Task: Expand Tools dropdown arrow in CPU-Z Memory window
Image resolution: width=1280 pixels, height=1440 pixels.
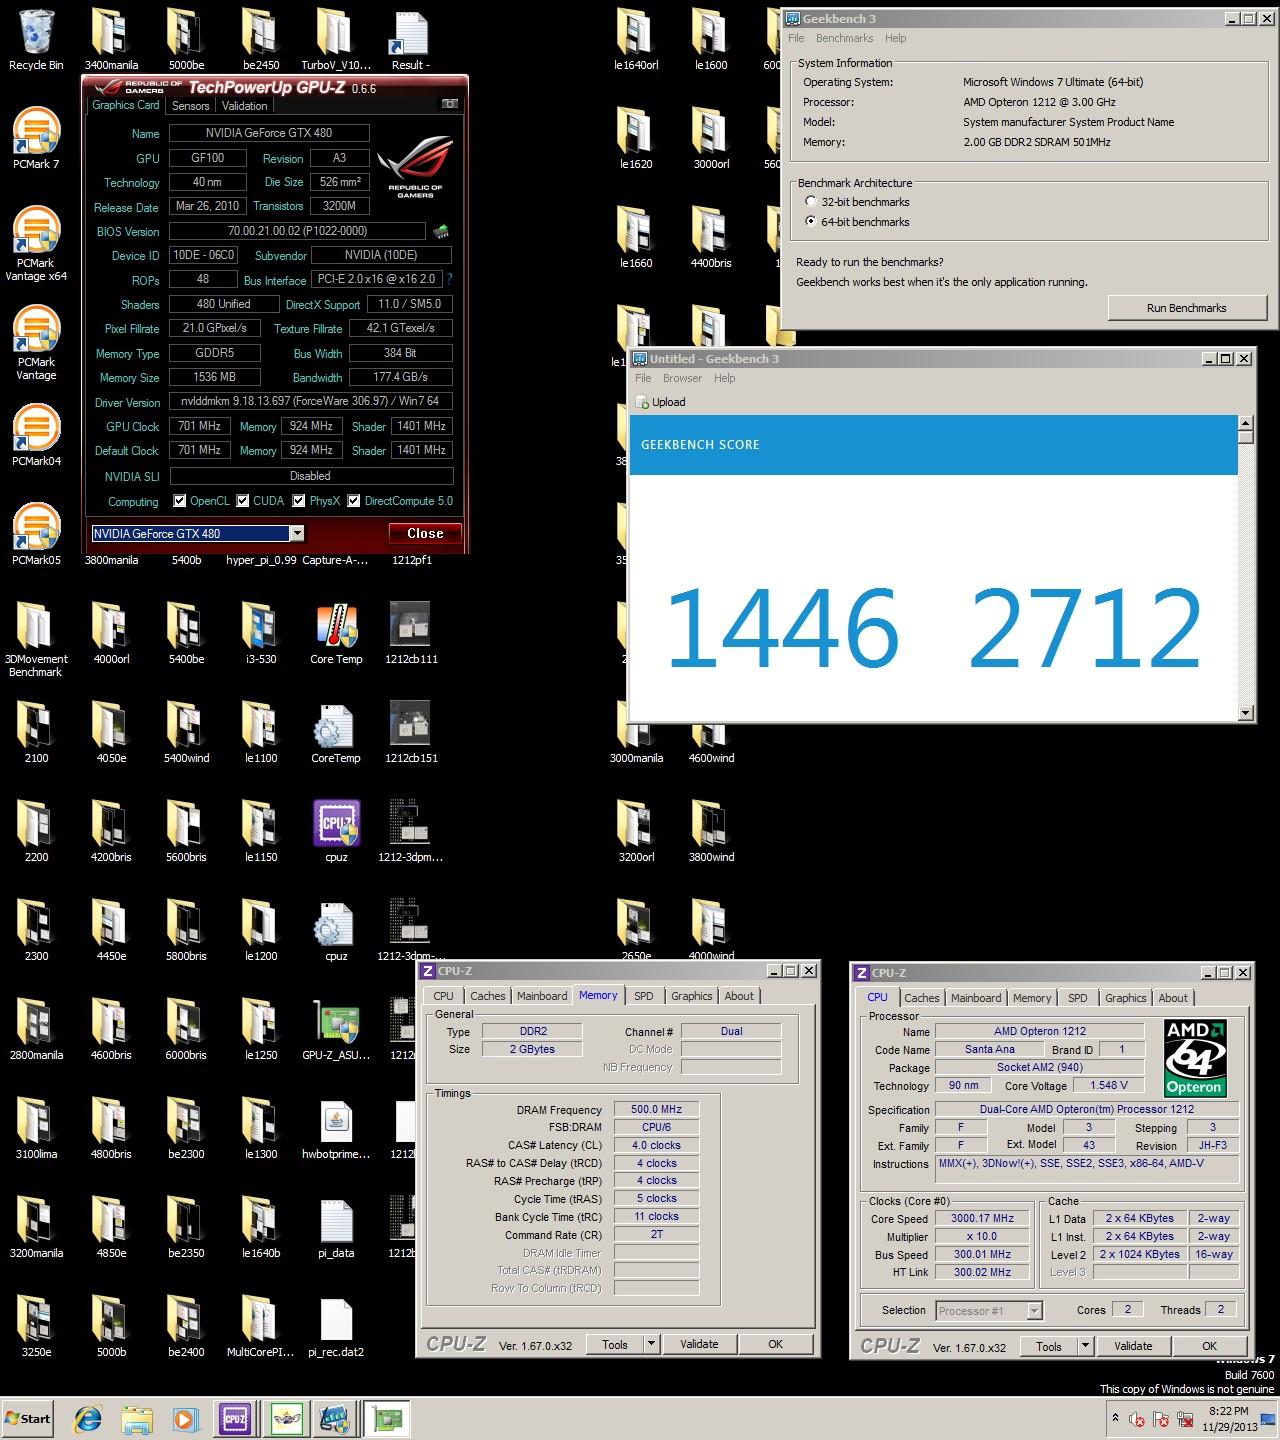Action: click(651, 1344)
